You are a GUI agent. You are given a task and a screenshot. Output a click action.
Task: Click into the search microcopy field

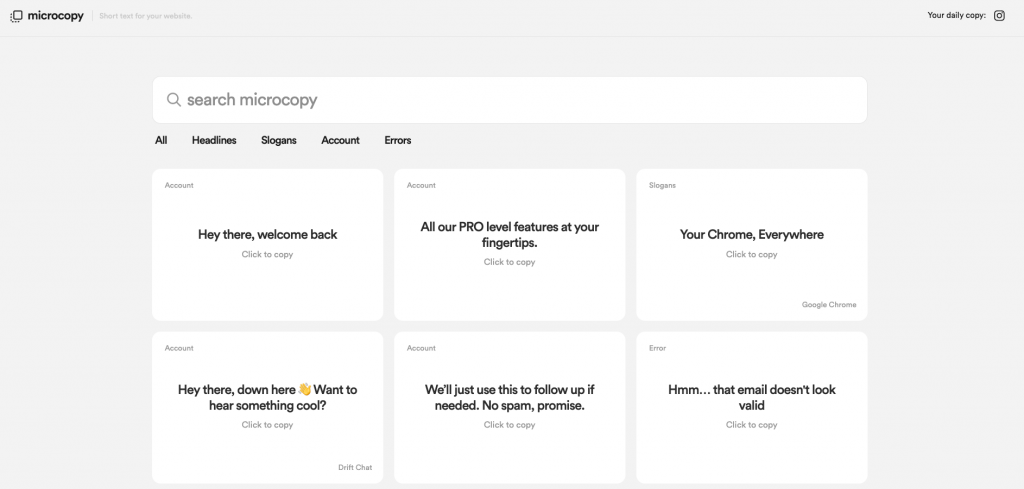[x=520, y=100]
